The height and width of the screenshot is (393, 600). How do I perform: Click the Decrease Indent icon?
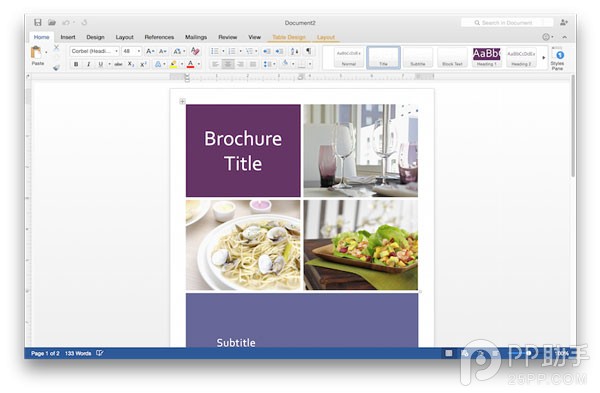click(x=267, y=51)
